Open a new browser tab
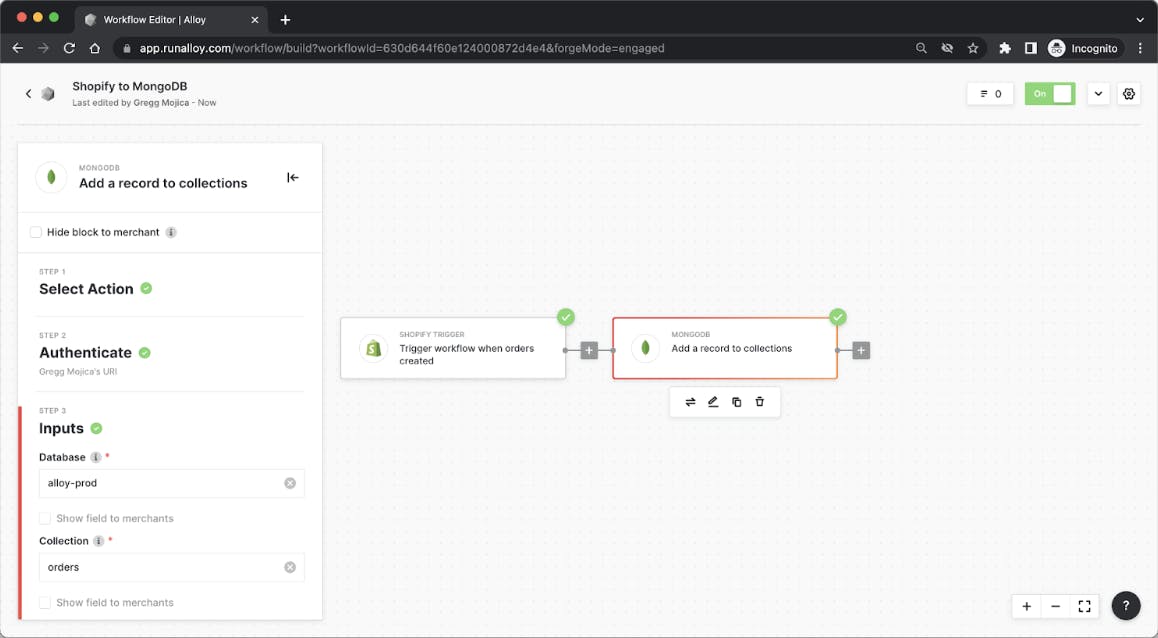This screenshot has width=1158, height=638. (x=285, y=20)
